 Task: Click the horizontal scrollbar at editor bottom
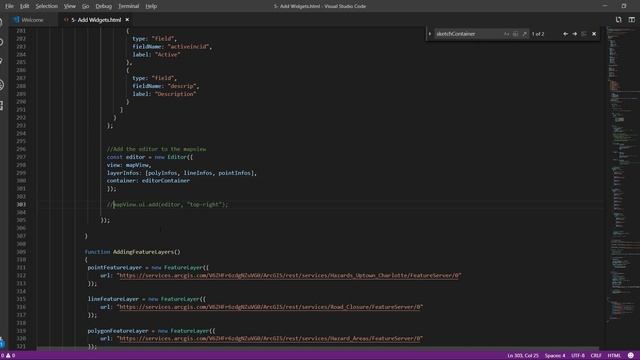[x=318, y=348]
